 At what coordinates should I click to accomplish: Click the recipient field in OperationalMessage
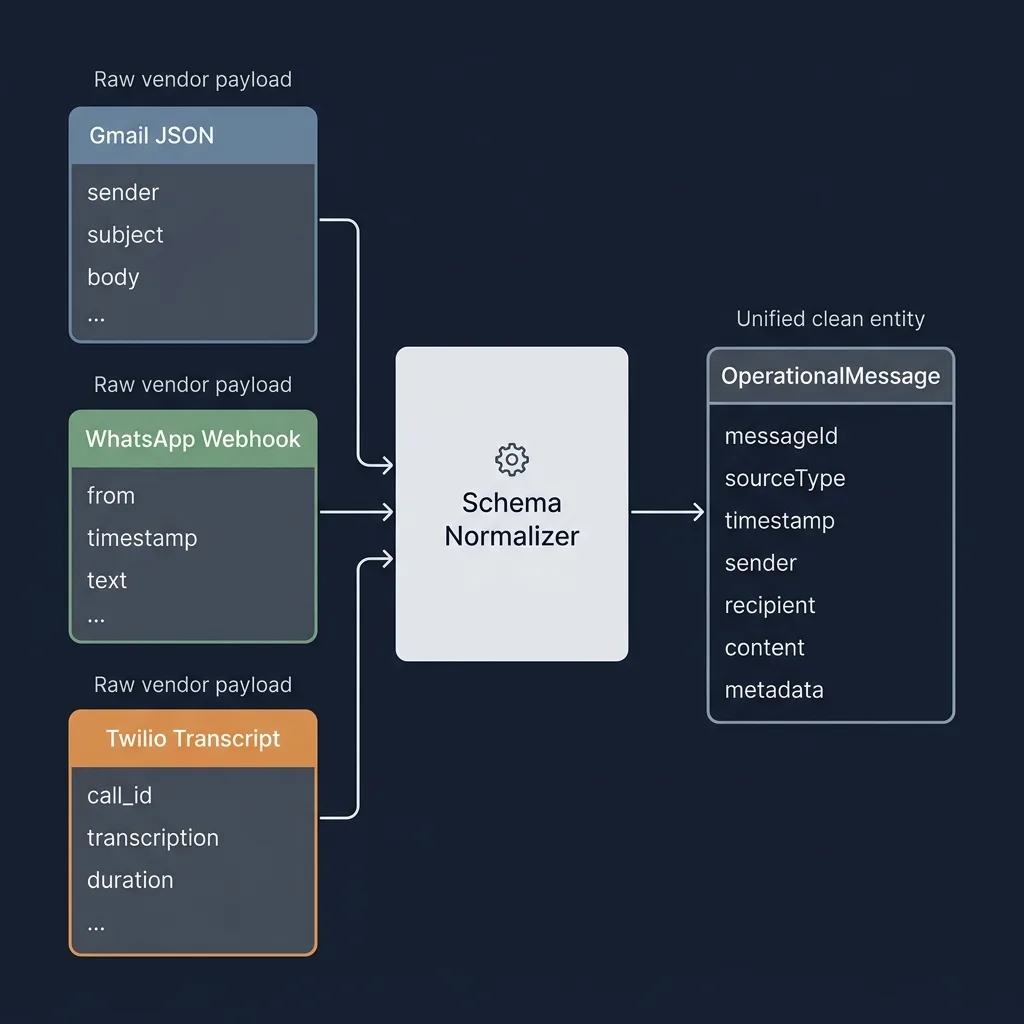coord(770,605)
